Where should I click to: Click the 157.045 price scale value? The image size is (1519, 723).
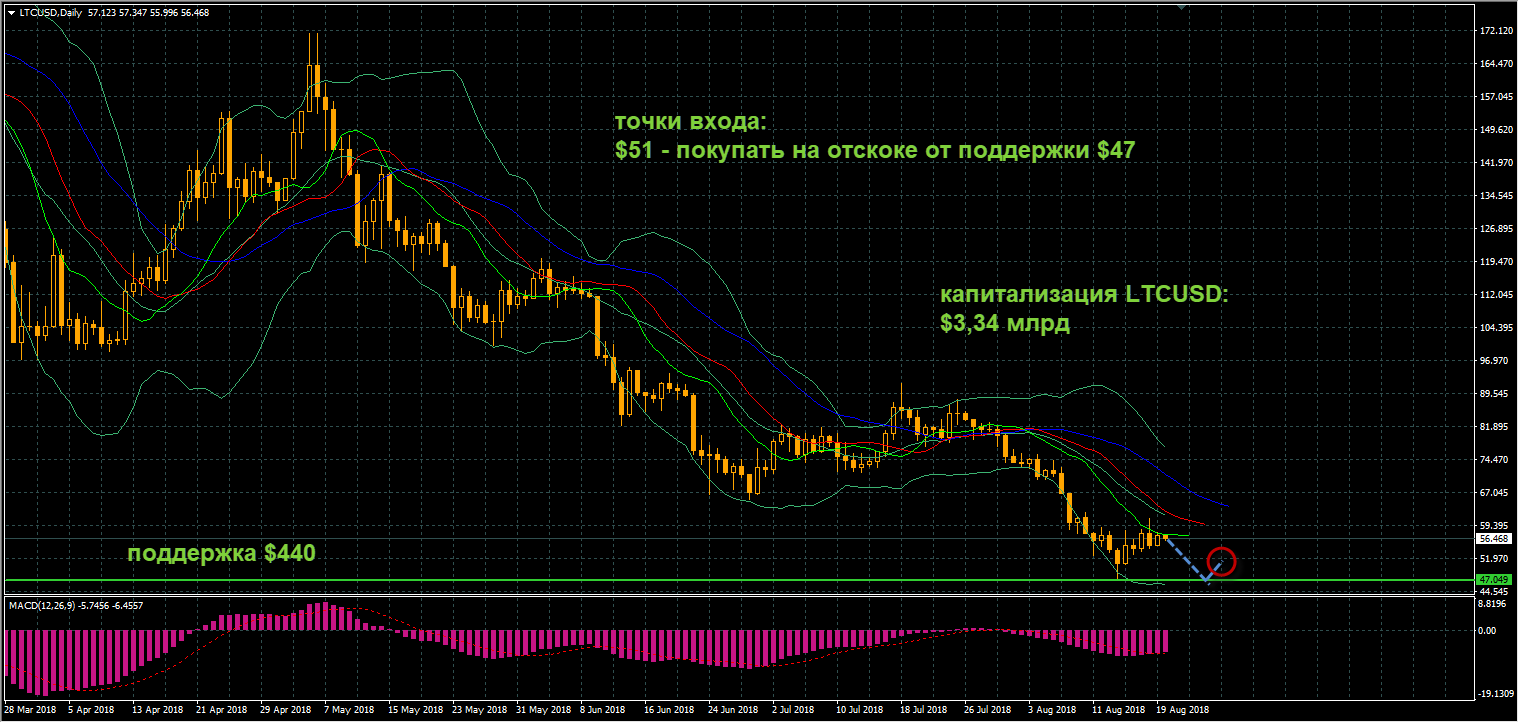[1494, 97]
